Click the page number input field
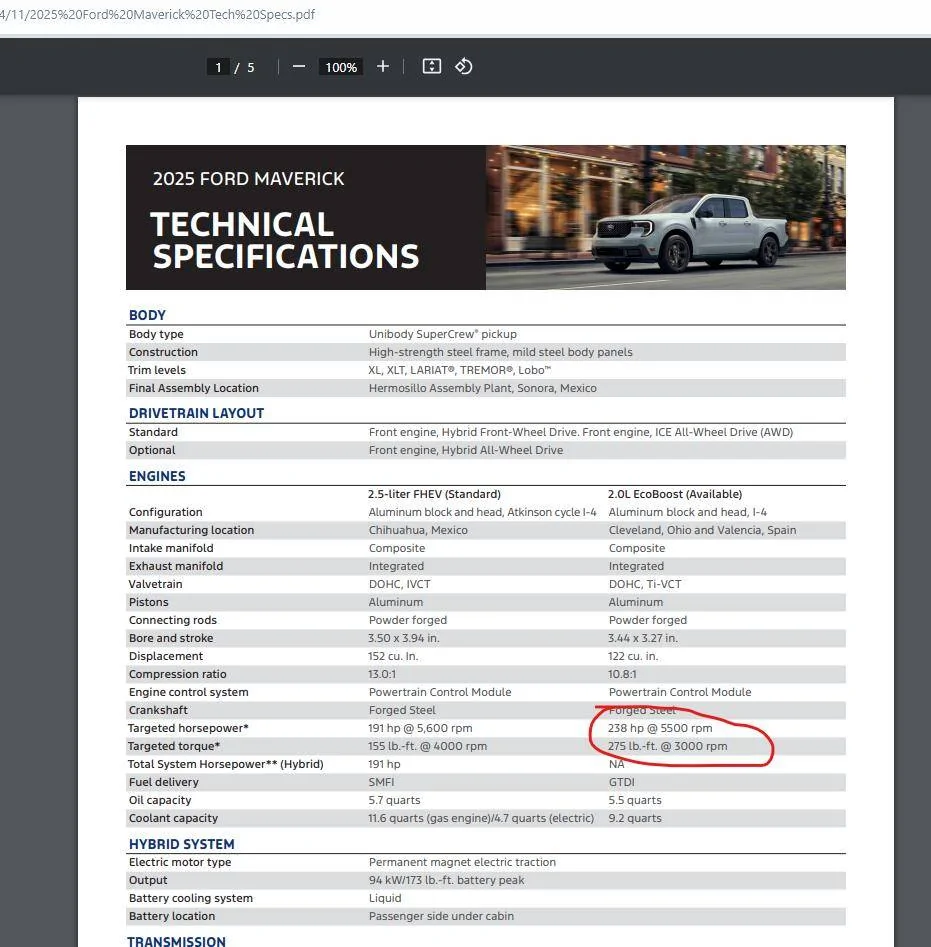Screen dimensions: 931x947 point(218,67)
